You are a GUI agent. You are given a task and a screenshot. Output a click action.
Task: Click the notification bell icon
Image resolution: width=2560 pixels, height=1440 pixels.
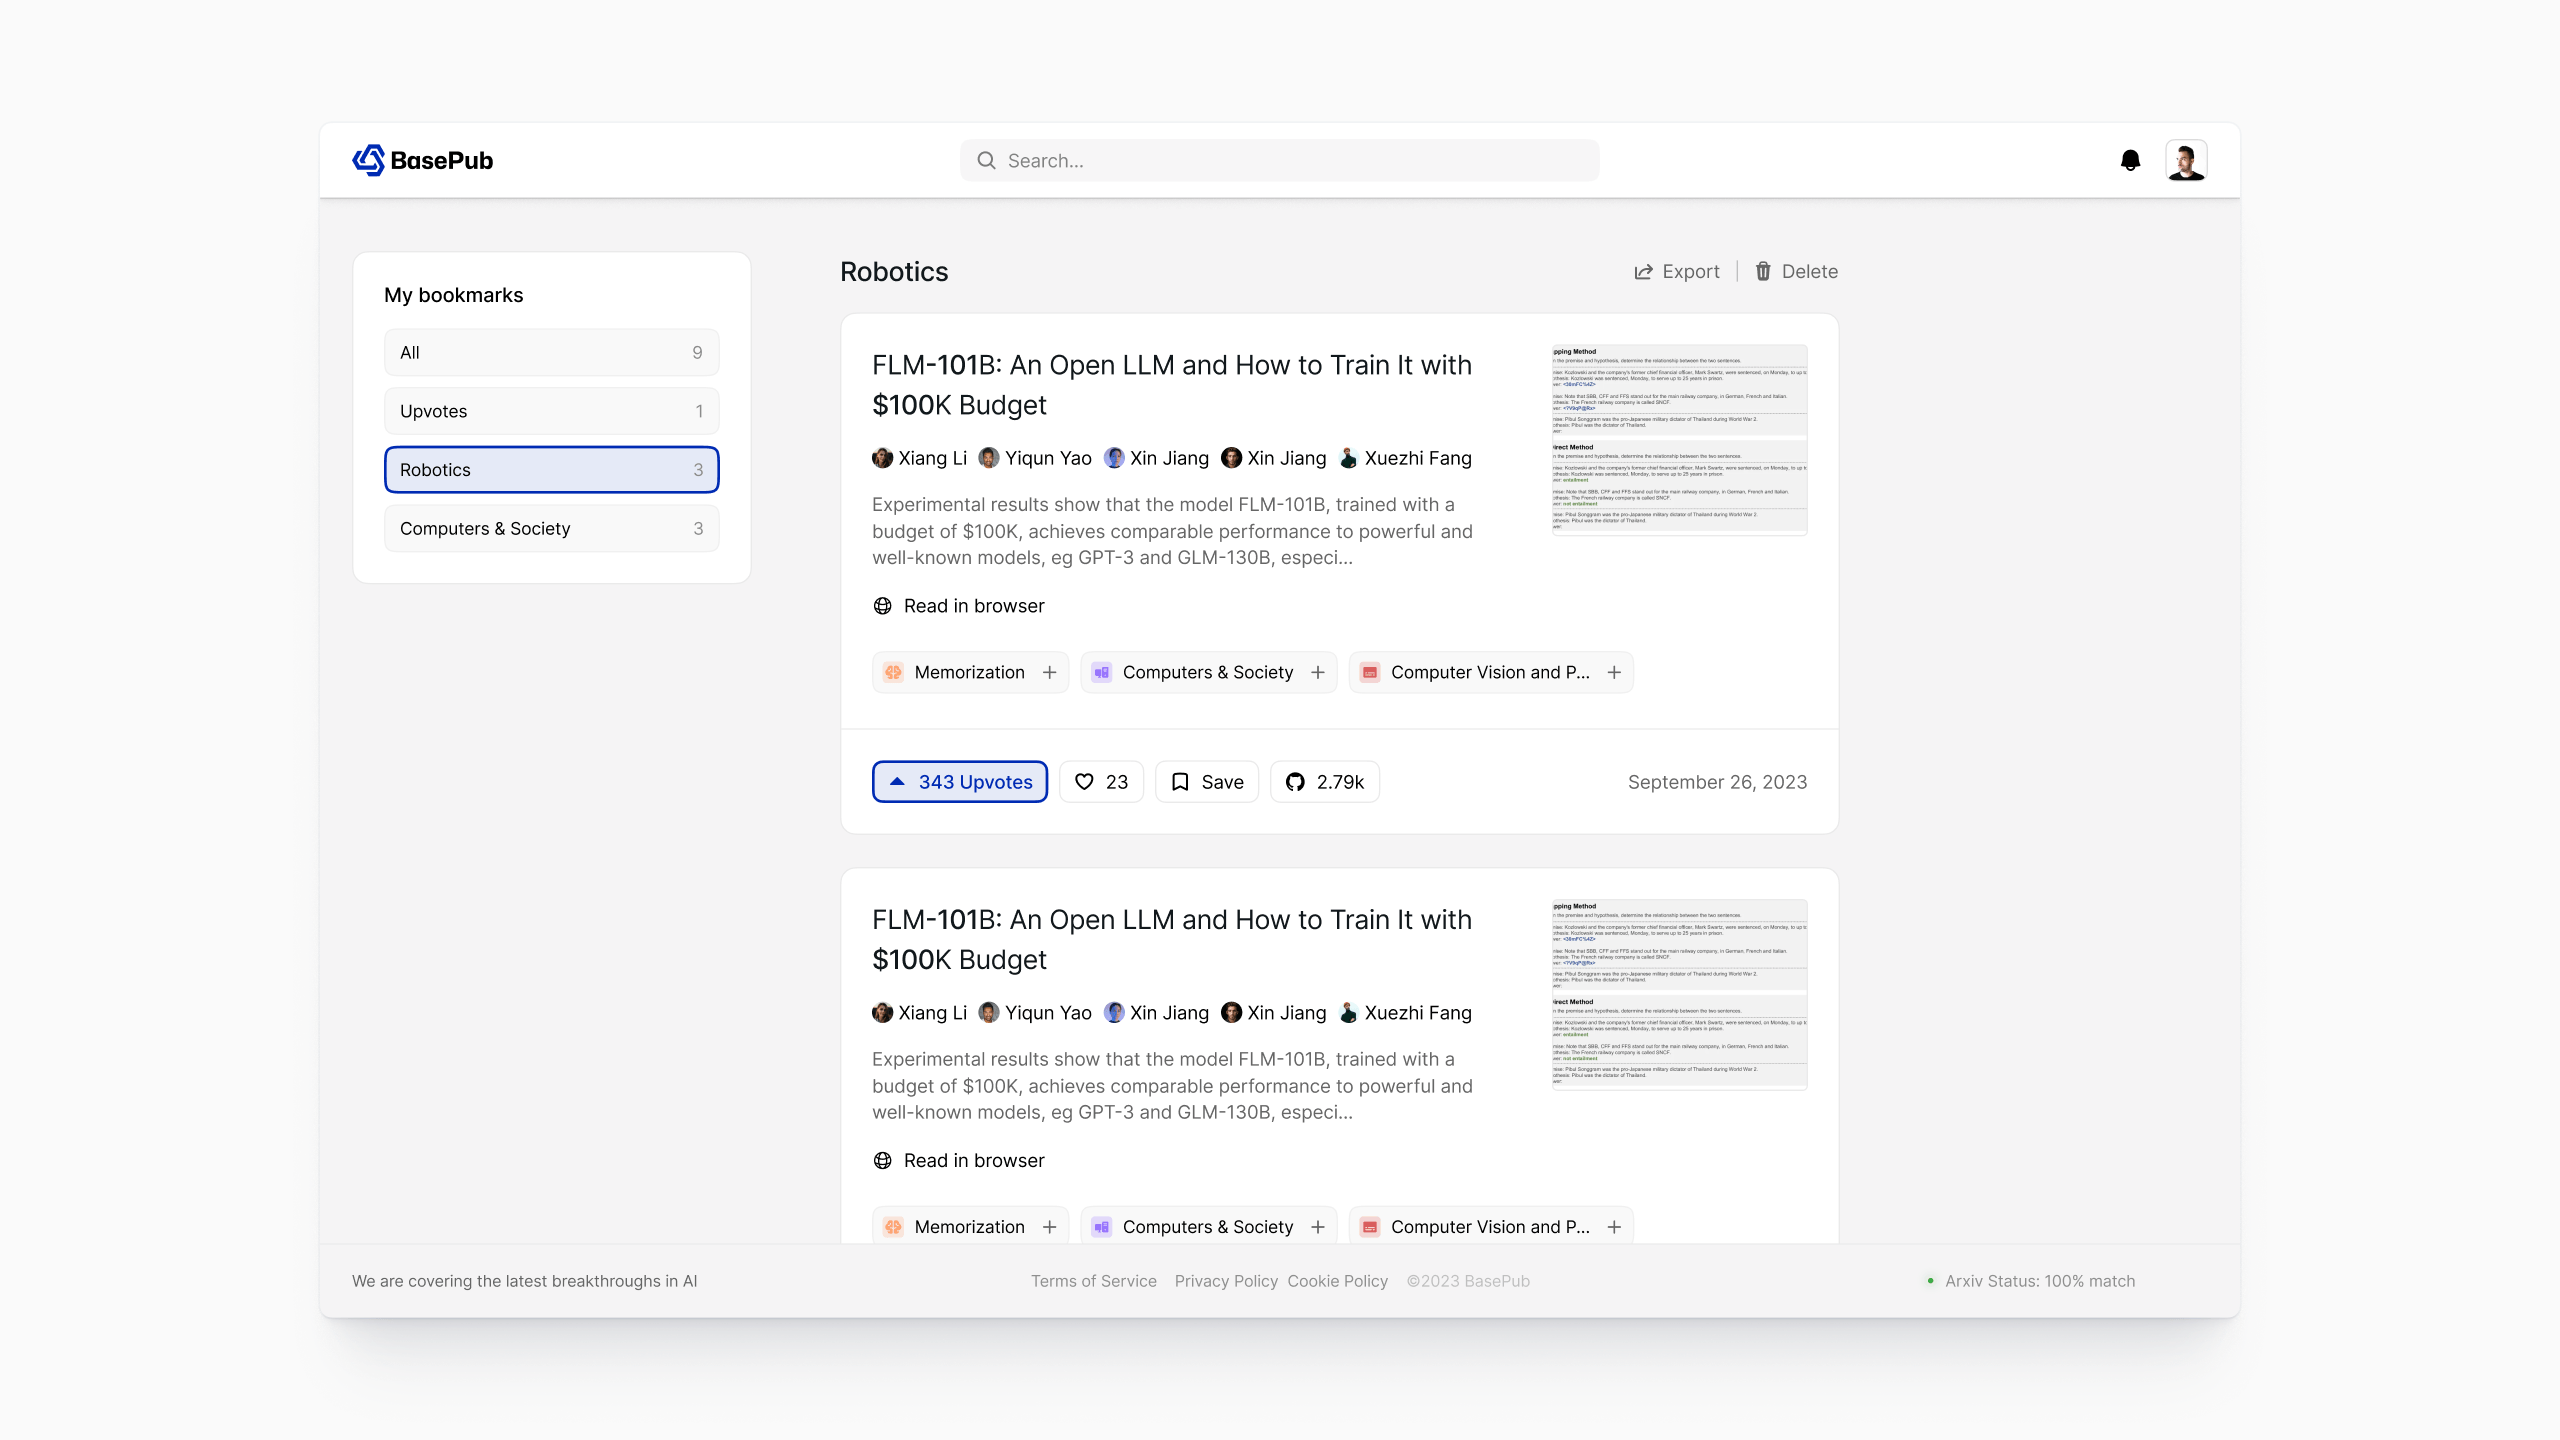click(x=2130, y=160)
